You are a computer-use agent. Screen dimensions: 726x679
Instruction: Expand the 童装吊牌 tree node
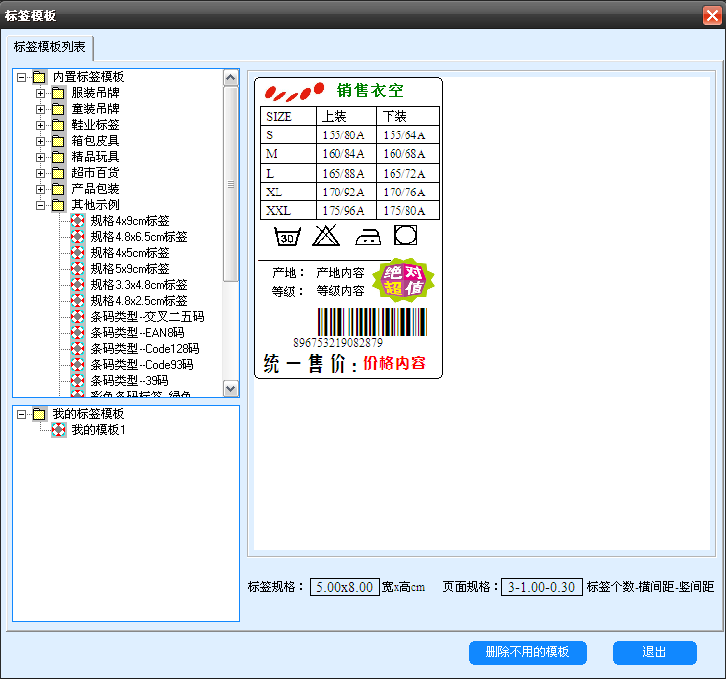41,109
